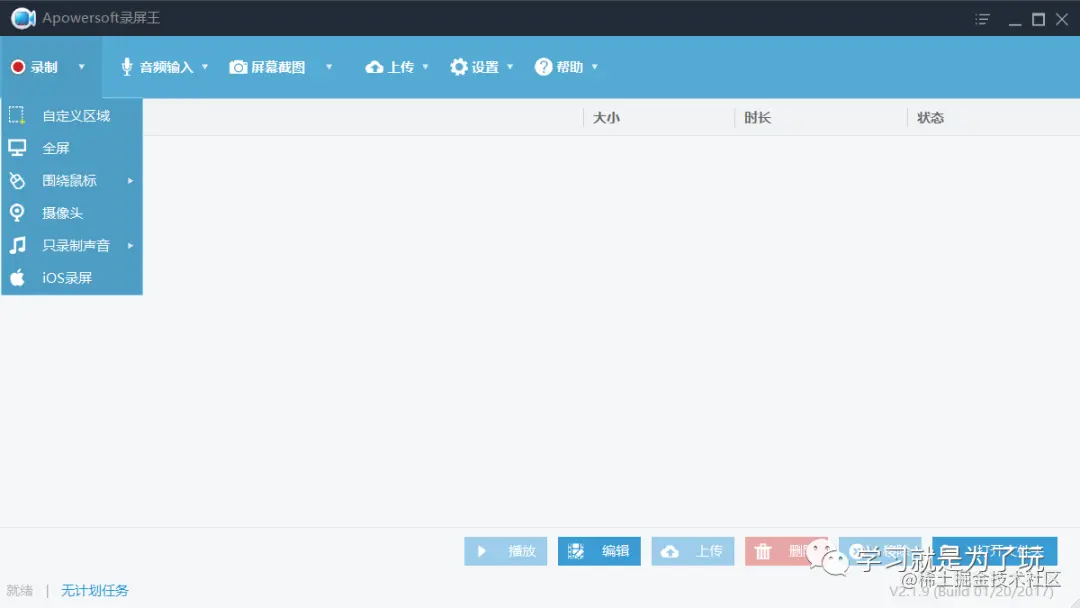This screenshot has width=1080, height=608.
Task: Choose 摄像头 recording option
Action: 72,213
